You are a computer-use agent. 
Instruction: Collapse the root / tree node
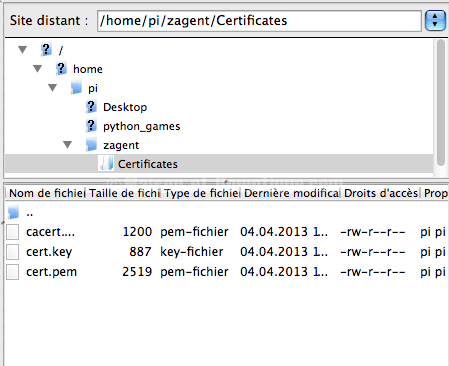click(23, 50)
